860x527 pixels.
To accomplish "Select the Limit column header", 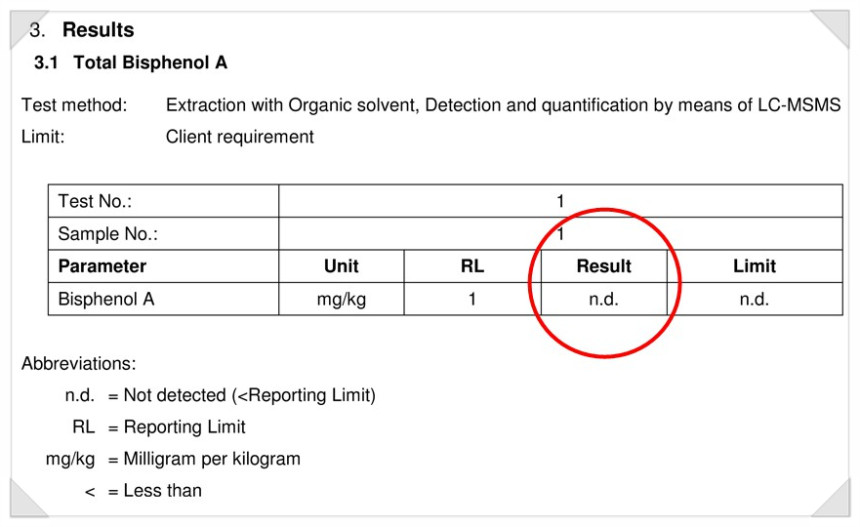I will click(x=755, y=267).
